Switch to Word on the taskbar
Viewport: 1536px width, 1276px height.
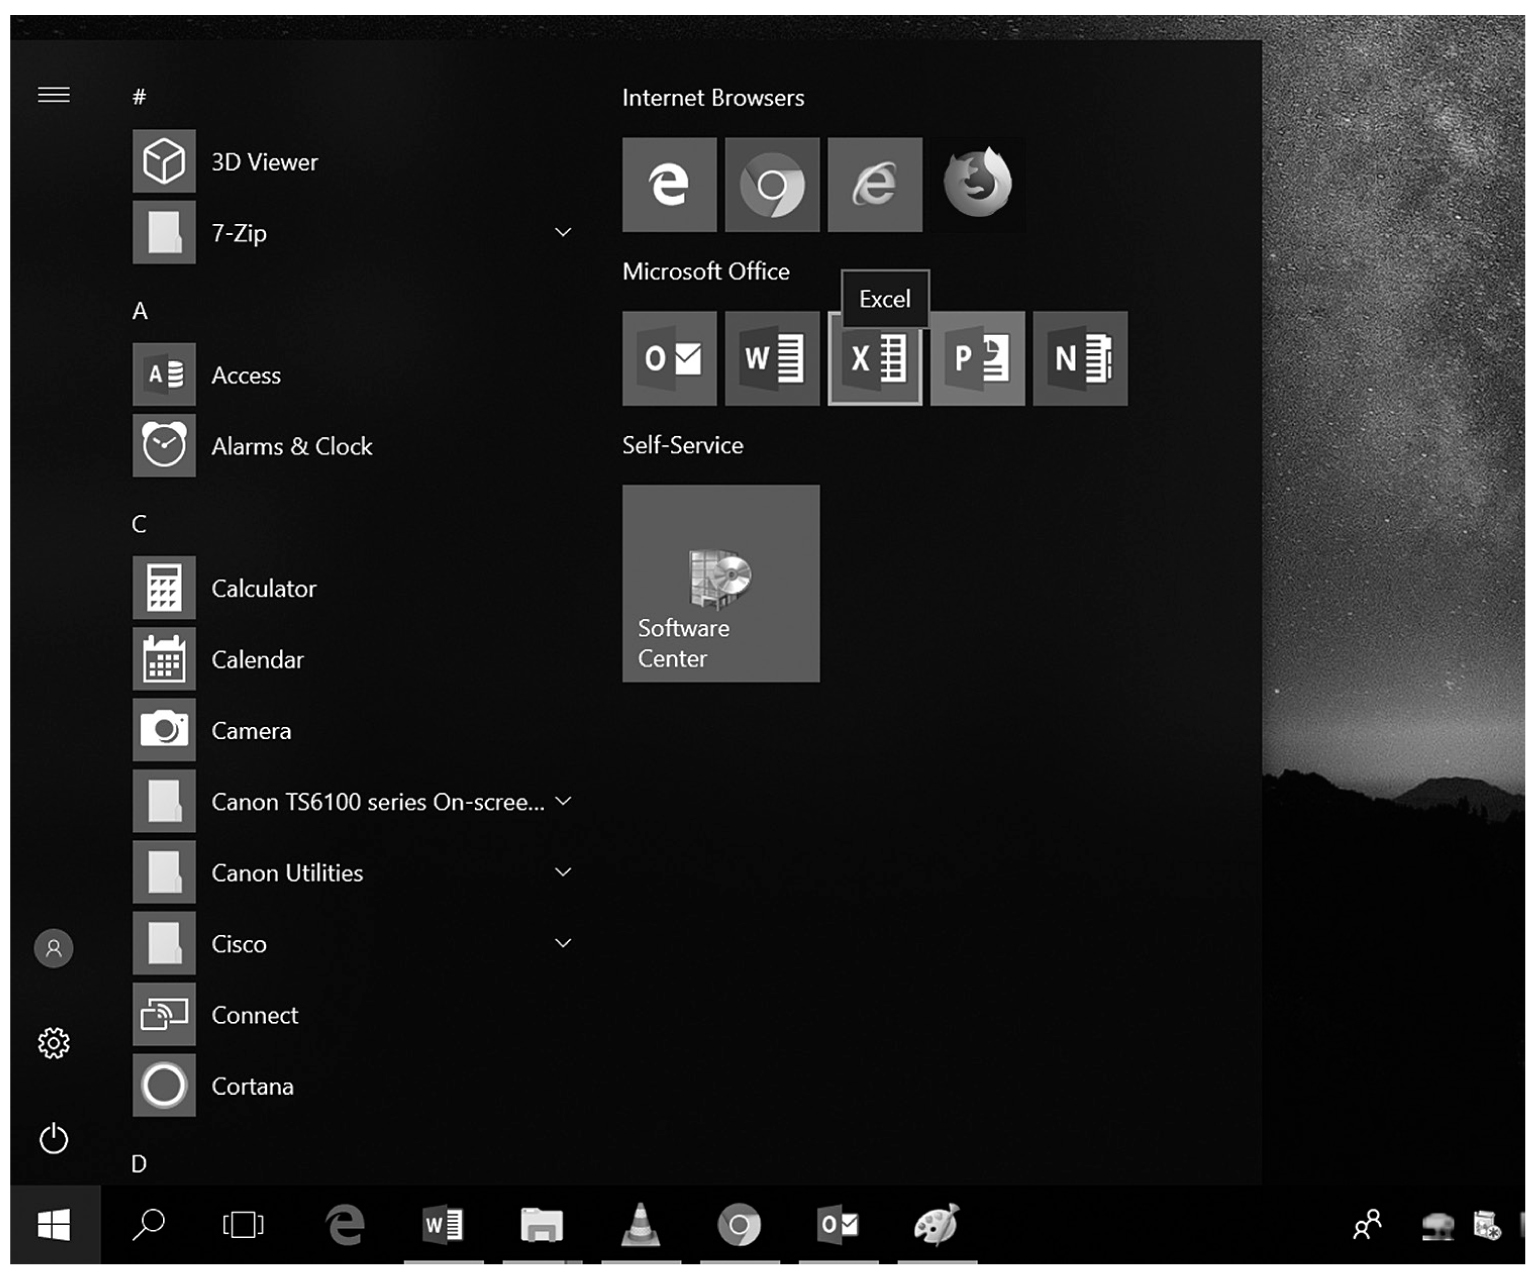tap(443, 1225)
